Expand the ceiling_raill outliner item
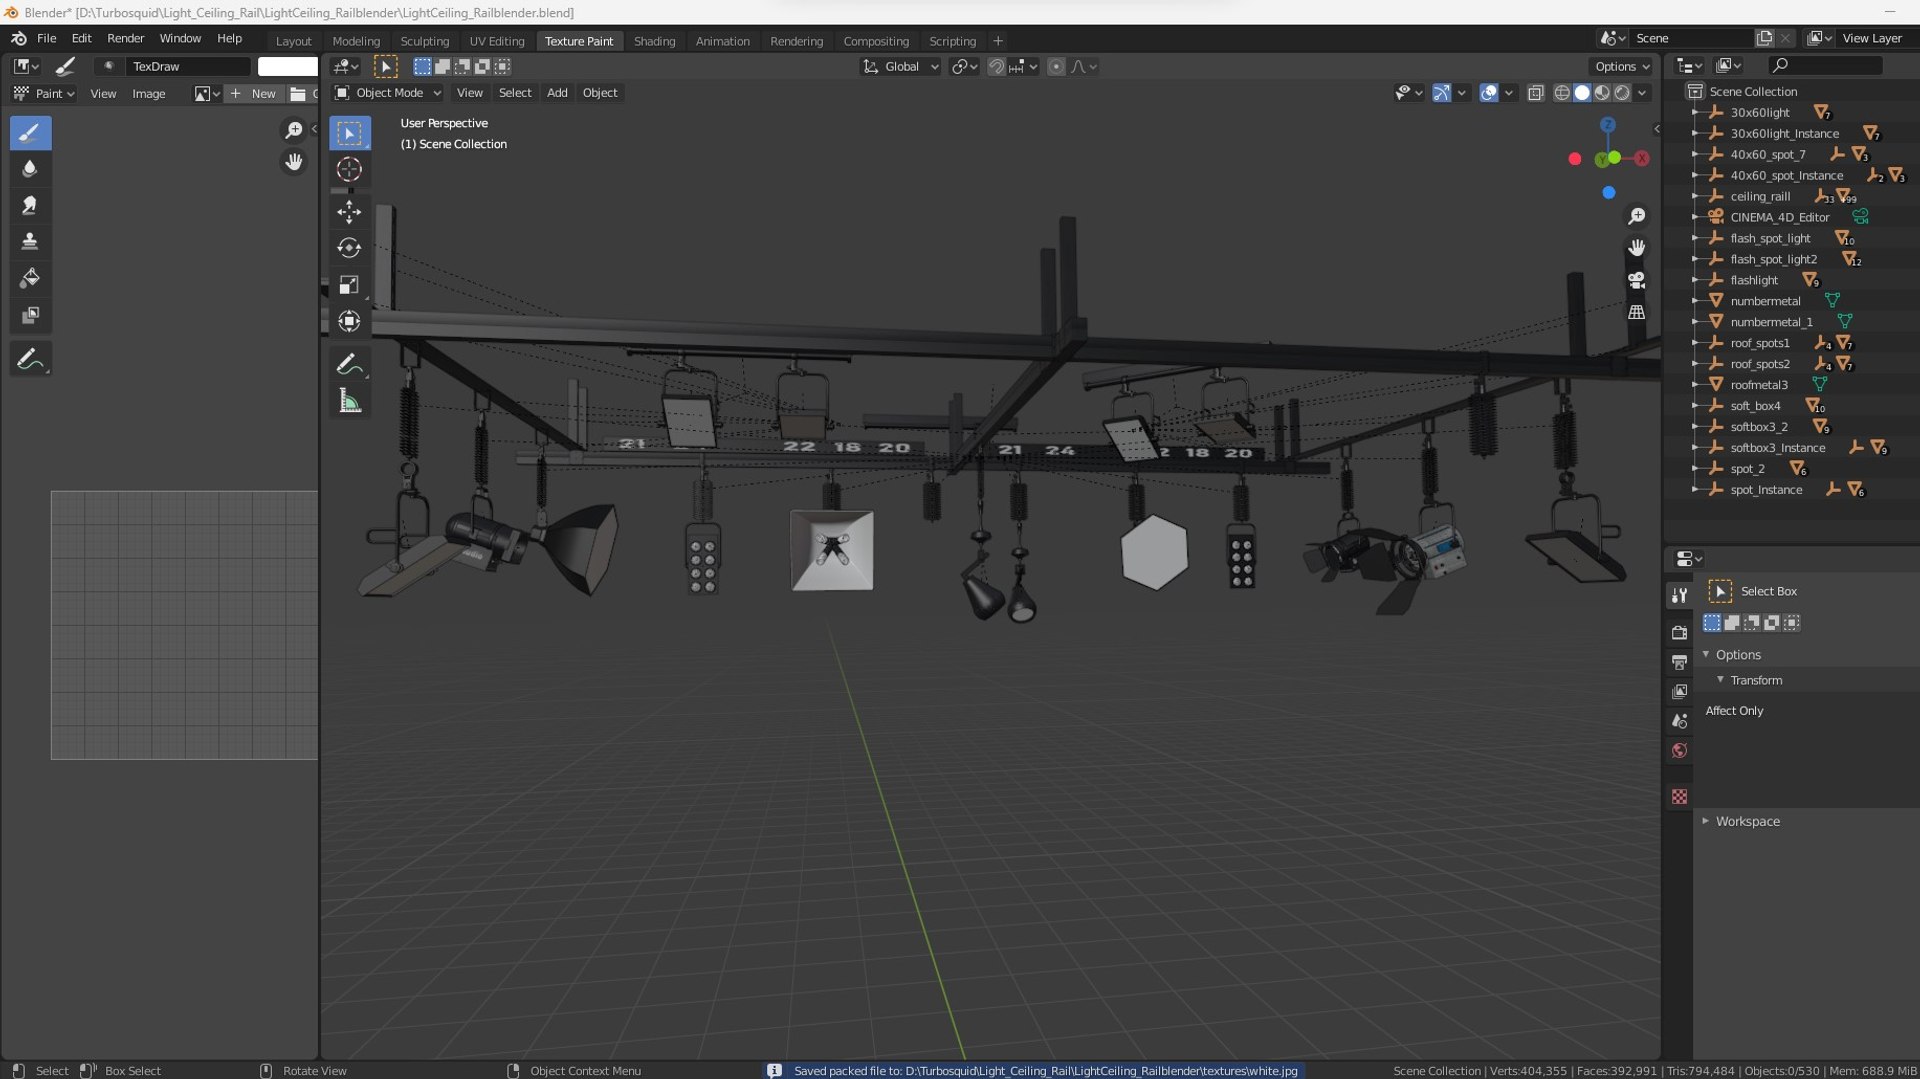 (1695, 196)
